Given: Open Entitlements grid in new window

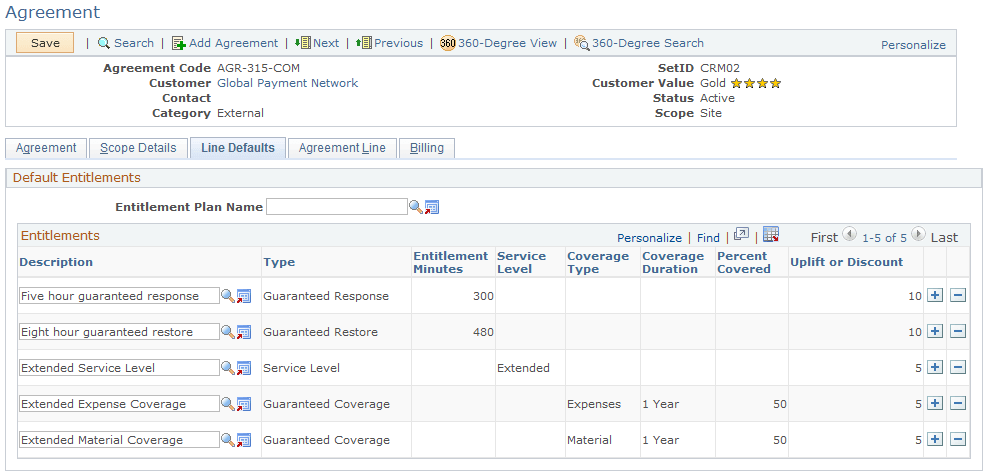Looking at the screenshot, I should click(742, 235).
